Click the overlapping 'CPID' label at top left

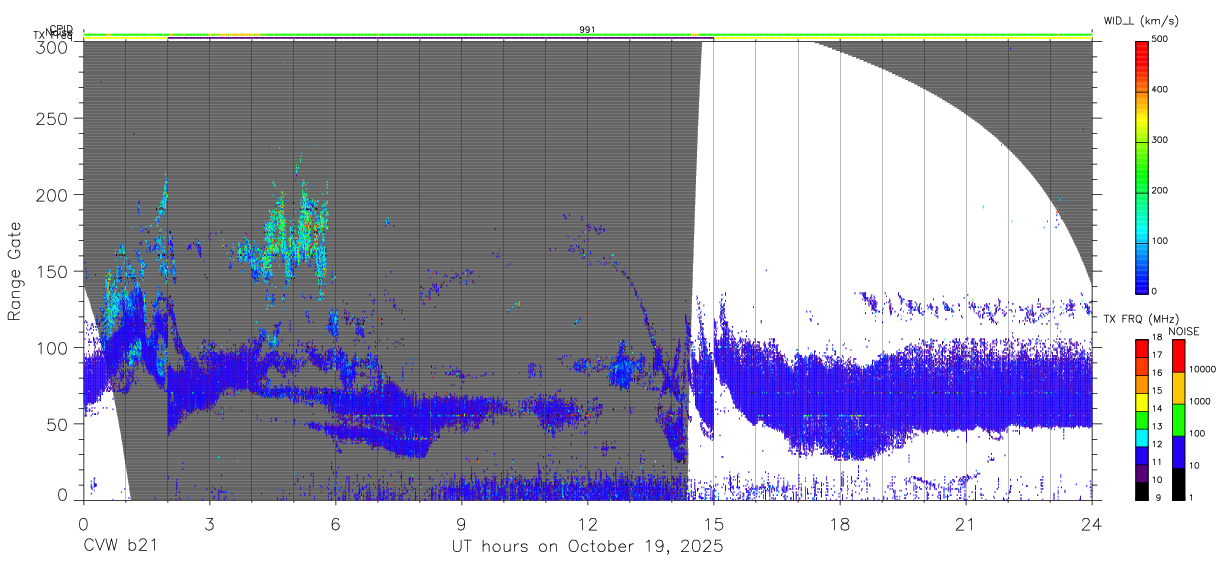click(60, 30)
